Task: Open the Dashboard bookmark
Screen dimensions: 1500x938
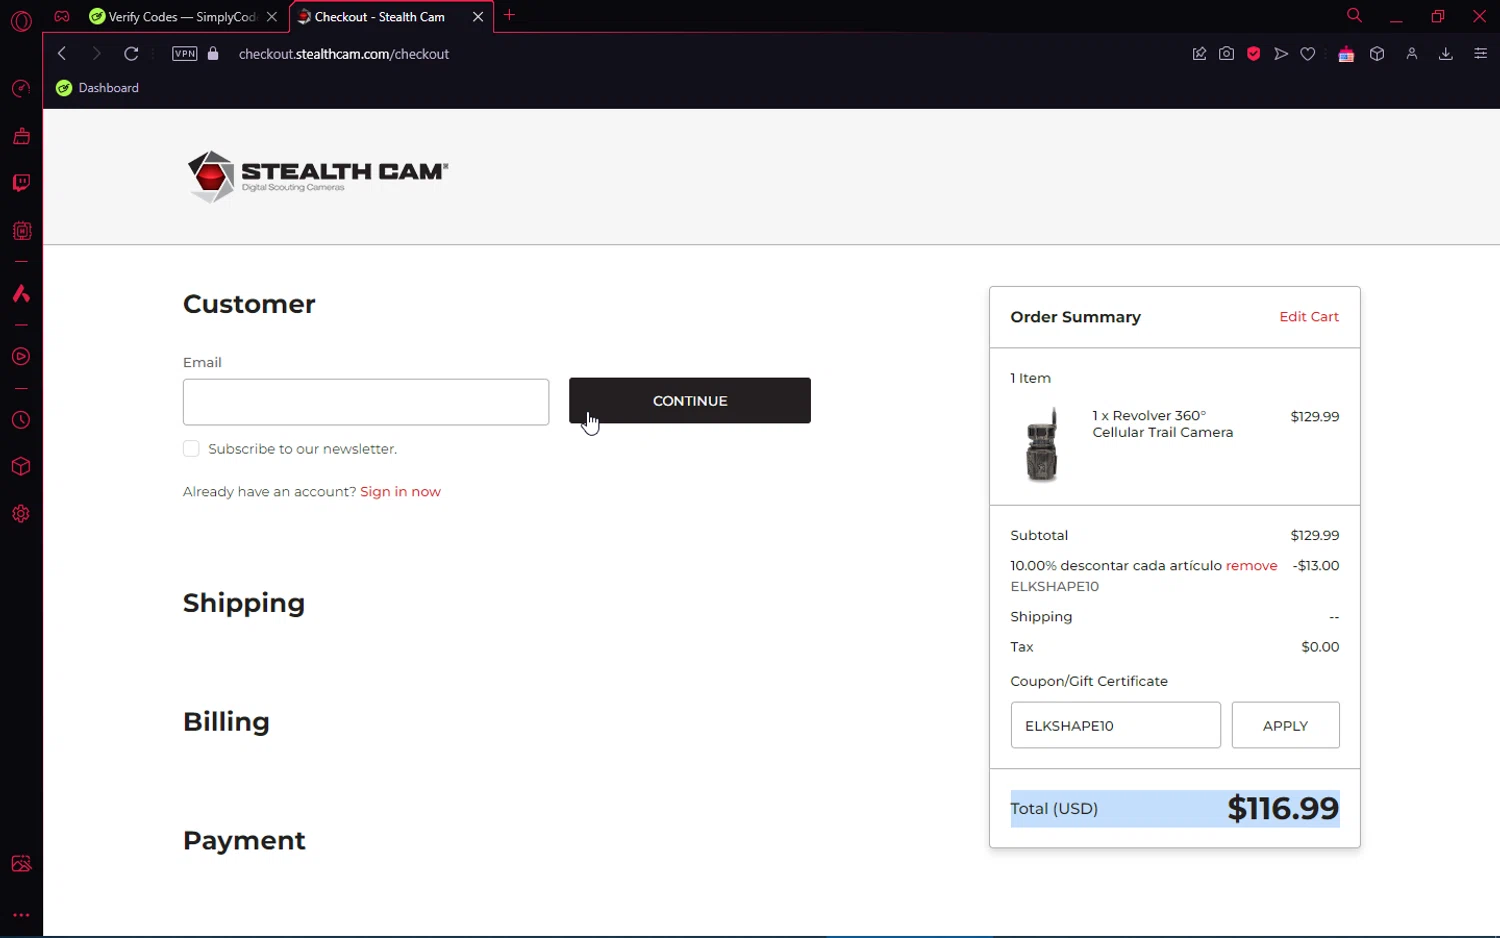Action: click(98, 88)
